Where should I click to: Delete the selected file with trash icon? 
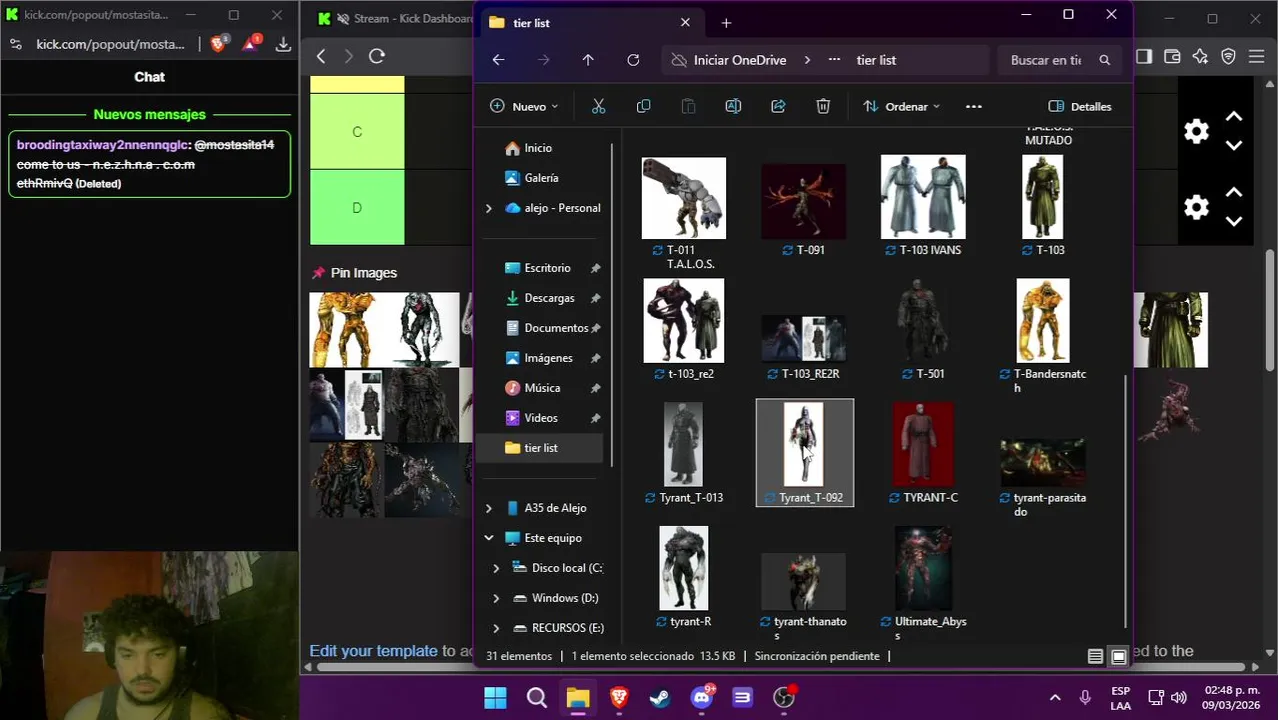coord(823,106)
